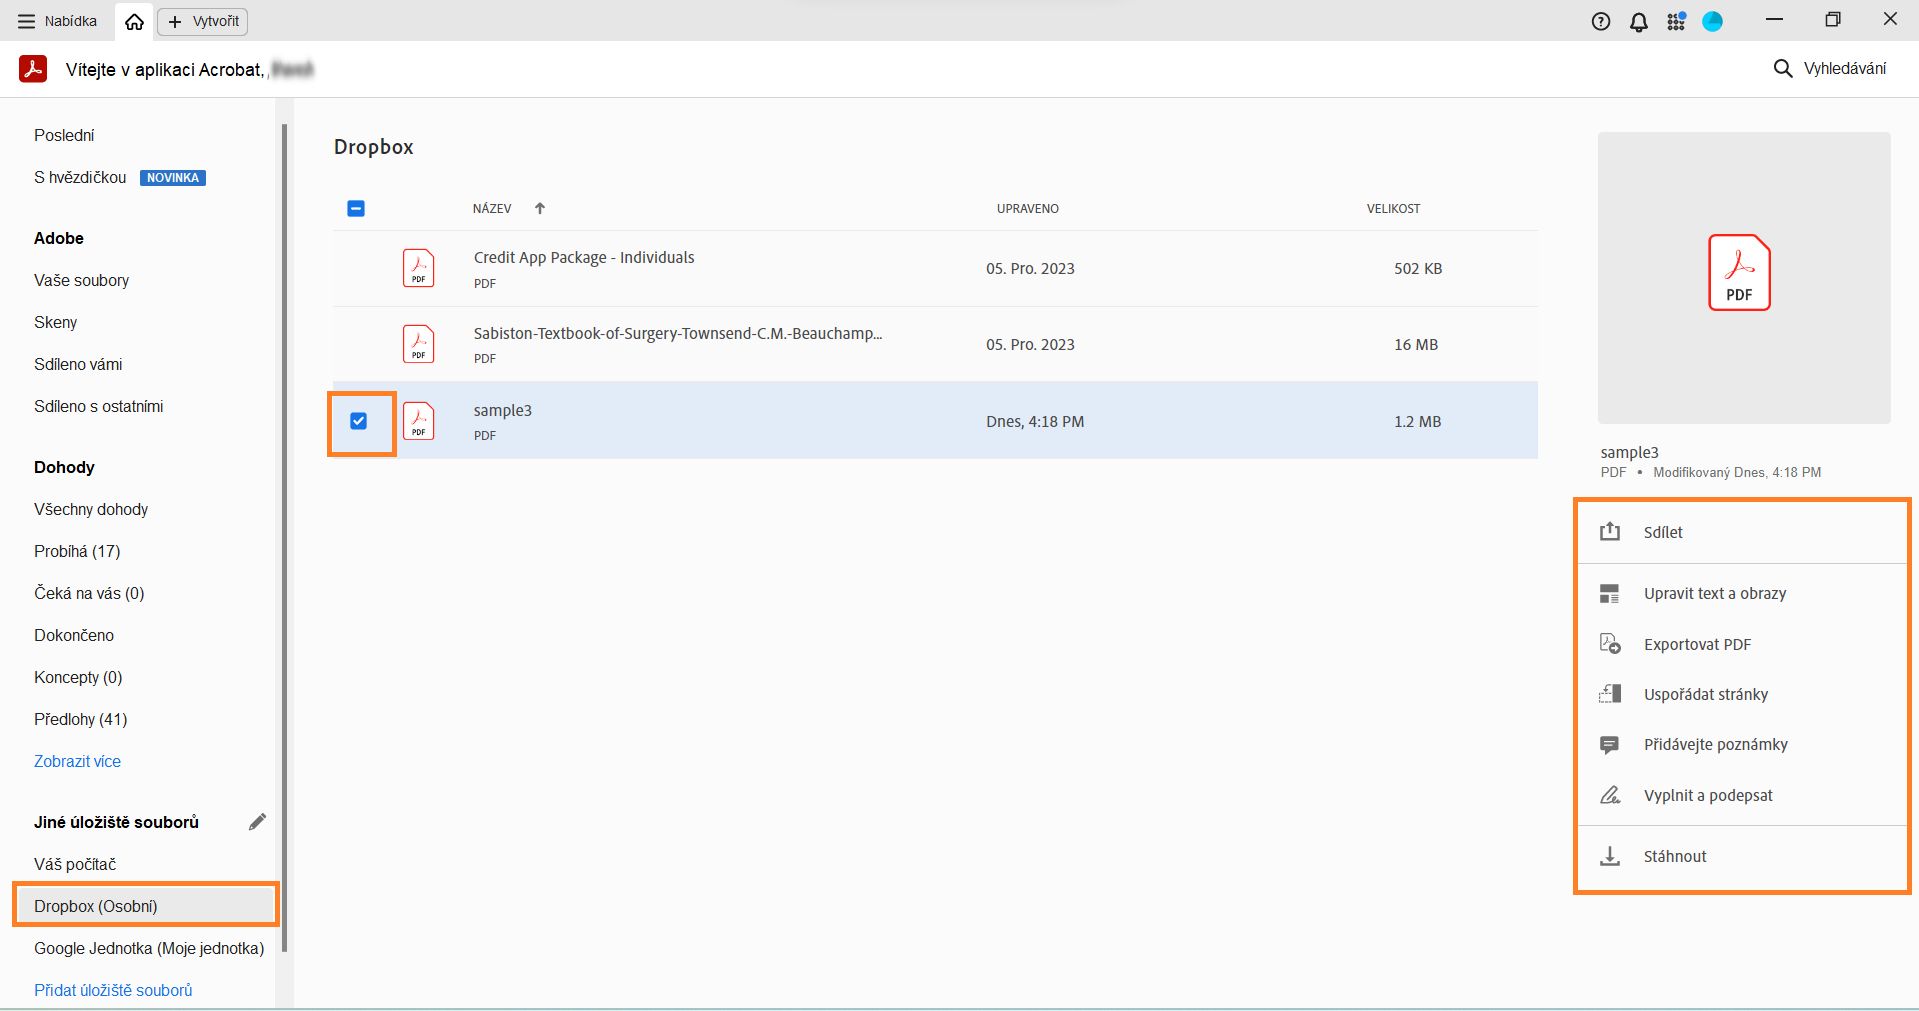1919x1011 pixels.
Task: Open the user profile avatar
Action: 1713,21
